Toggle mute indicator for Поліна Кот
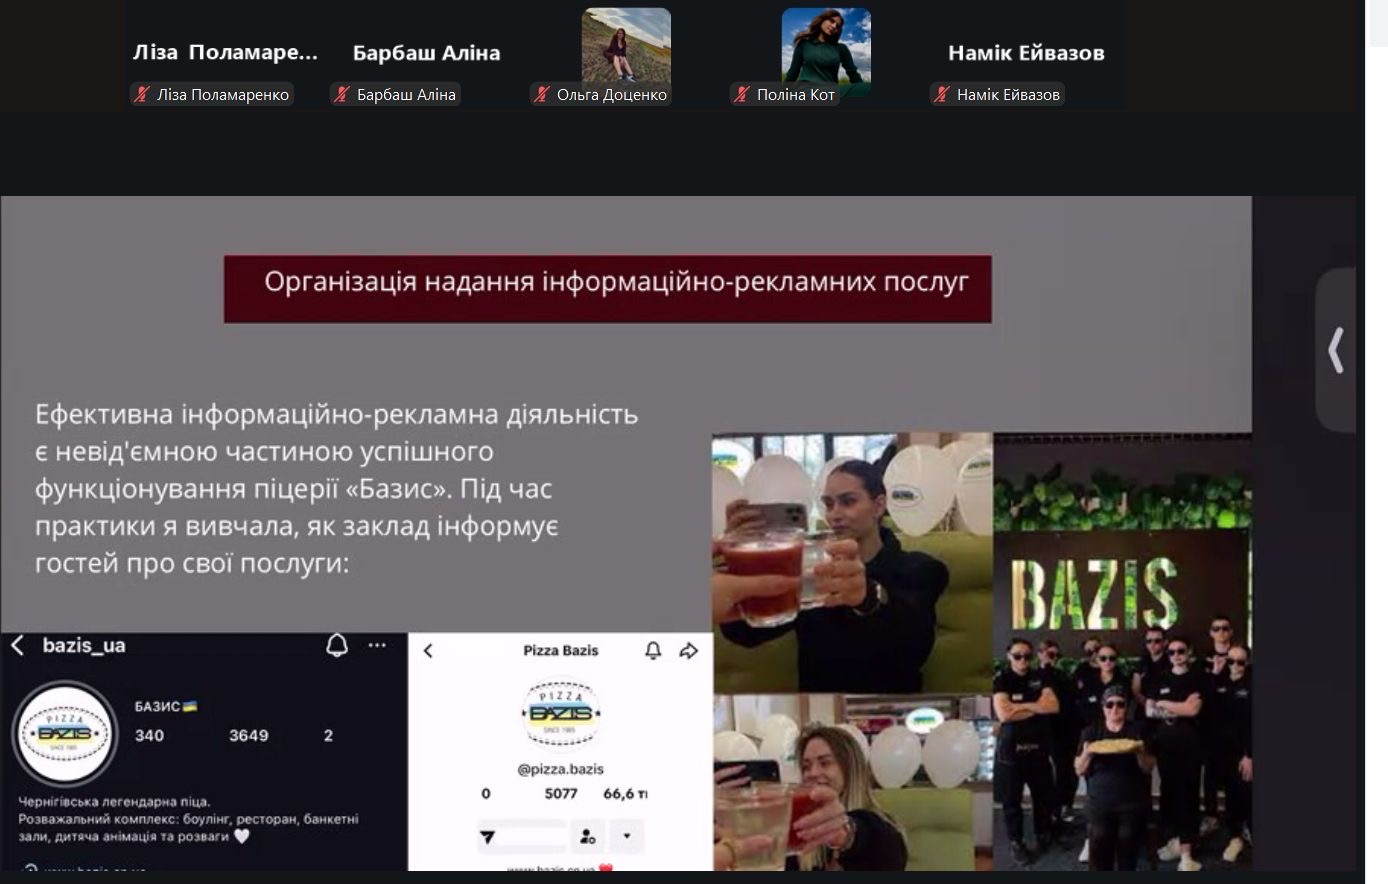Viewport: 1388px width, 884px height. [741, 95]
